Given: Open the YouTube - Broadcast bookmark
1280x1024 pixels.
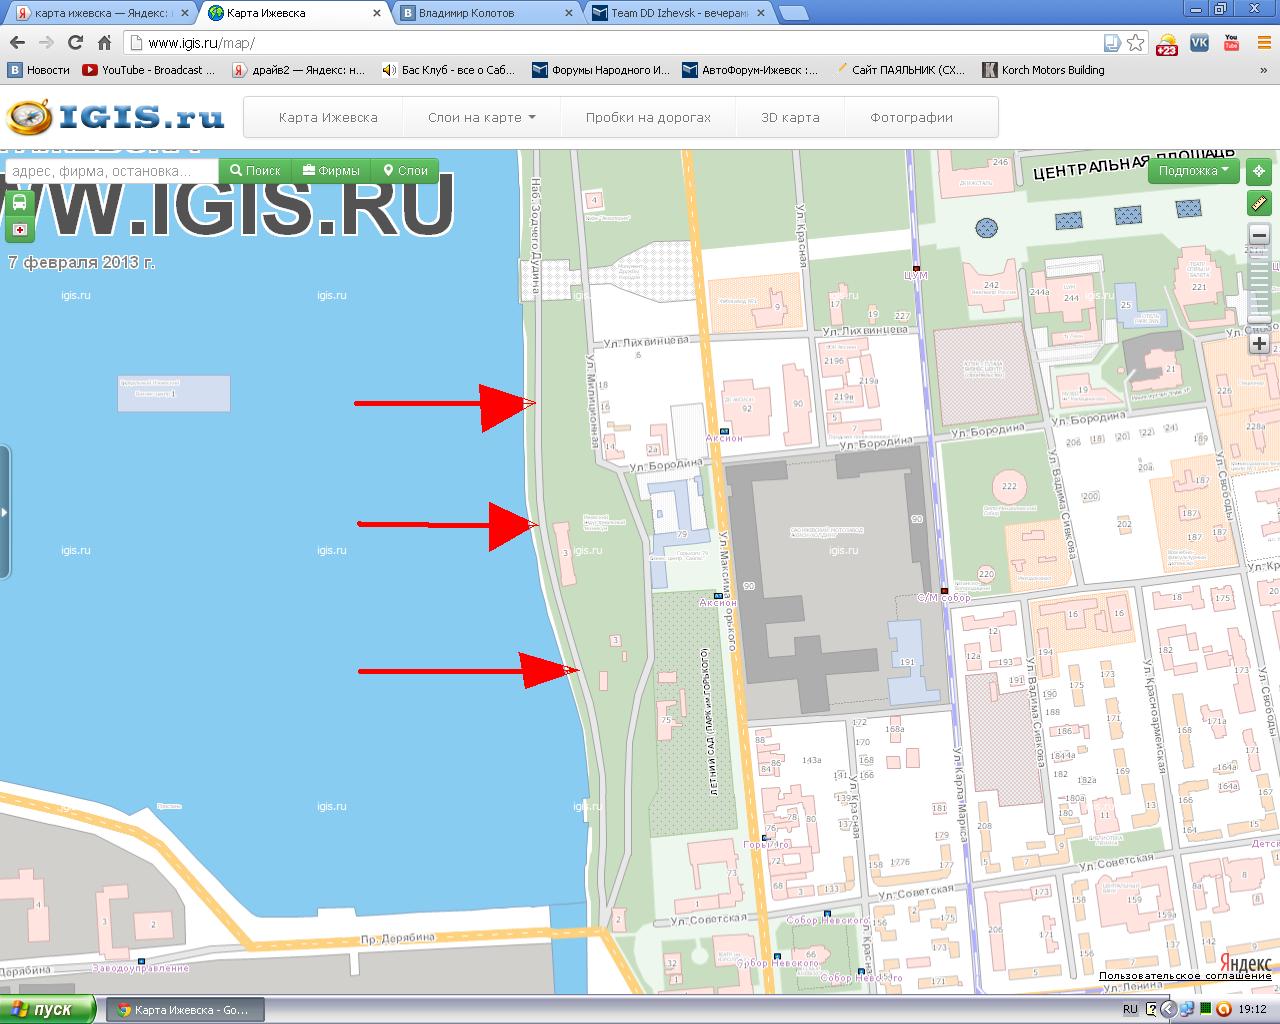Looking at the screenshot, I should (x=149, y=70).
